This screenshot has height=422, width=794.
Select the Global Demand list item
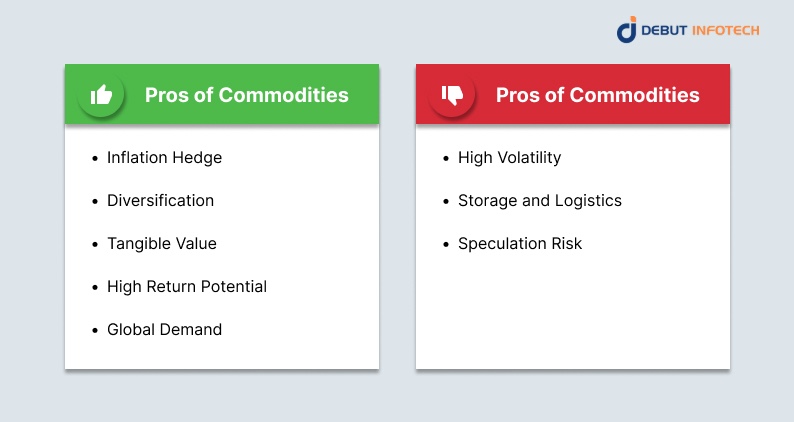pos(164,330)
